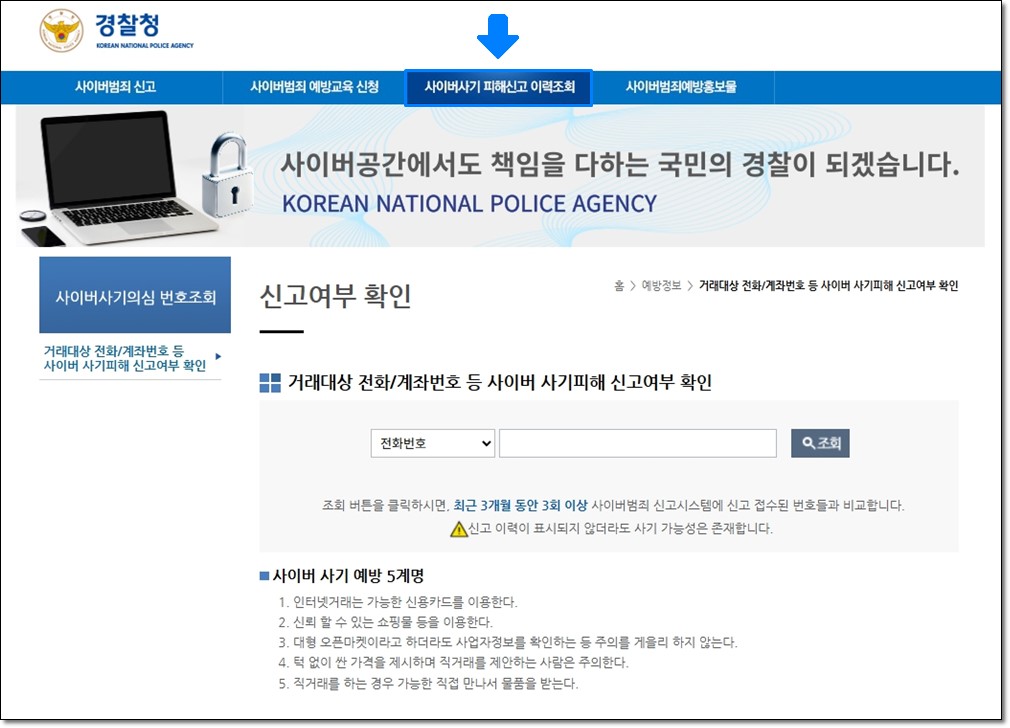Click the blue downward arrow above the menu
1010x728 pixels.
point(498,37)
